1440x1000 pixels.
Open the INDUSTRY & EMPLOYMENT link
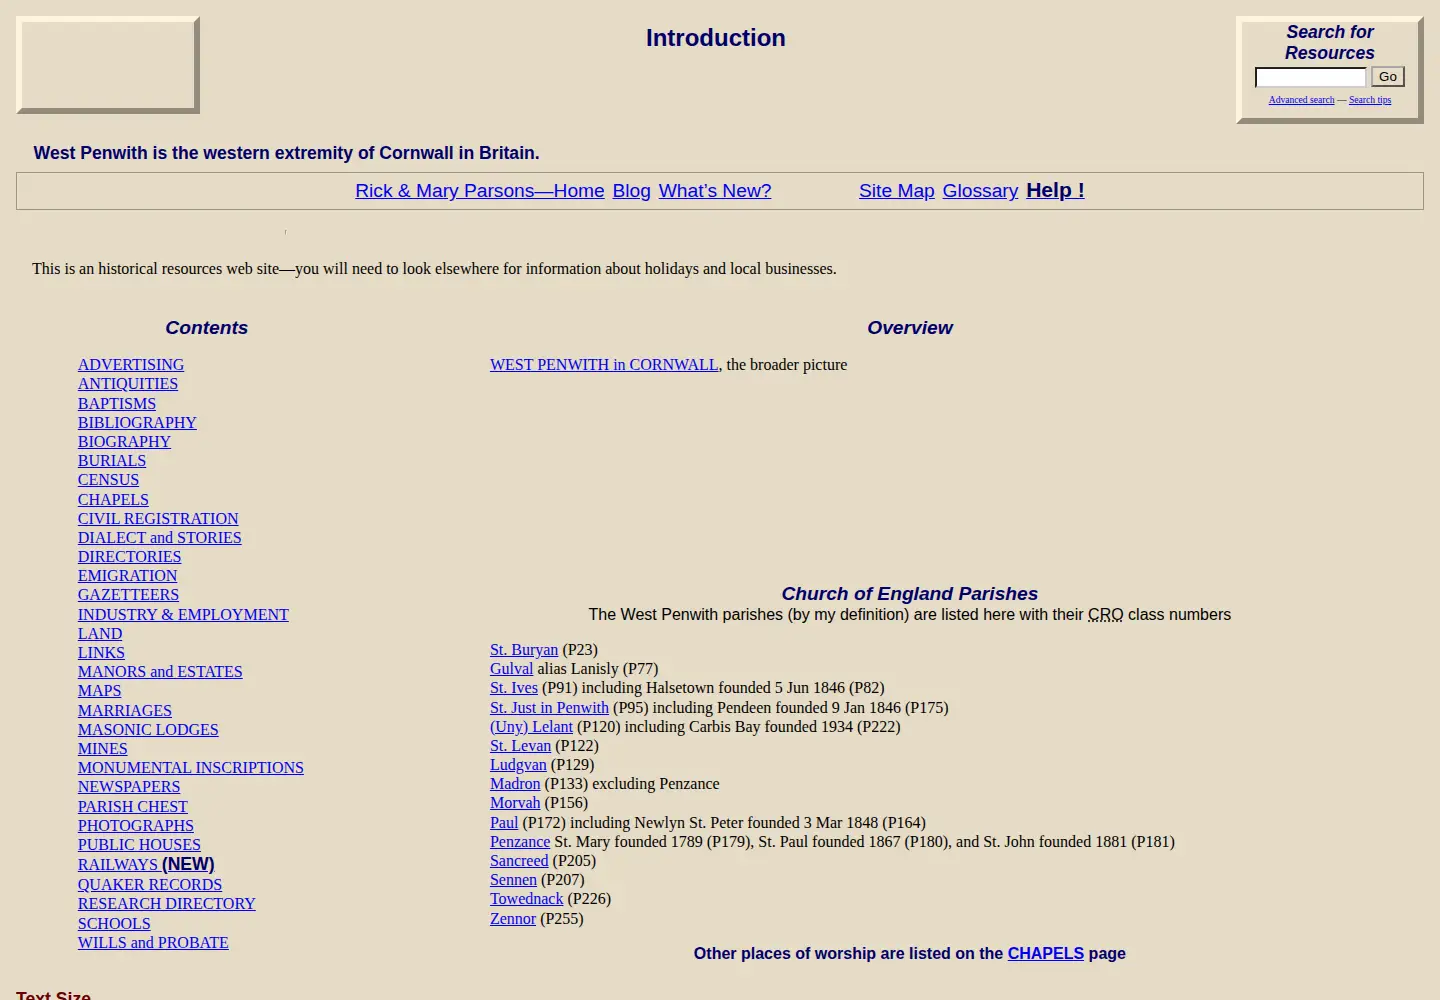[x=183, y=615]
